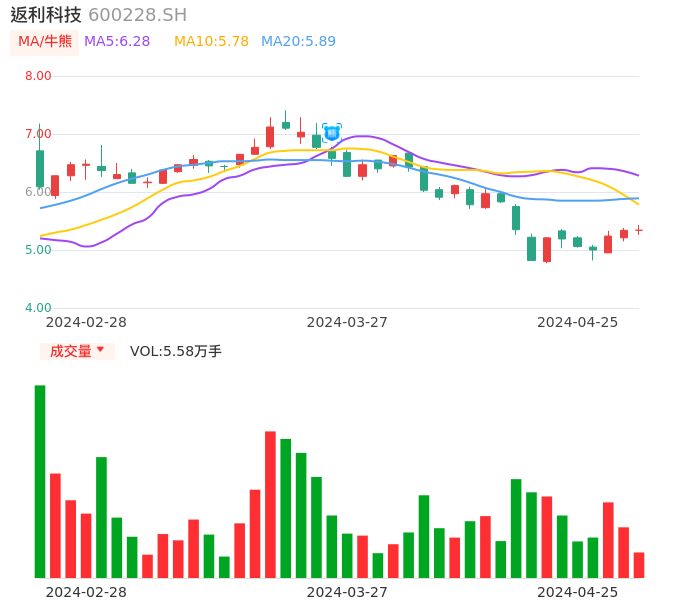
Task: Click the blue bear marker on the candlestick chart
Action: [x=332, y=133]
